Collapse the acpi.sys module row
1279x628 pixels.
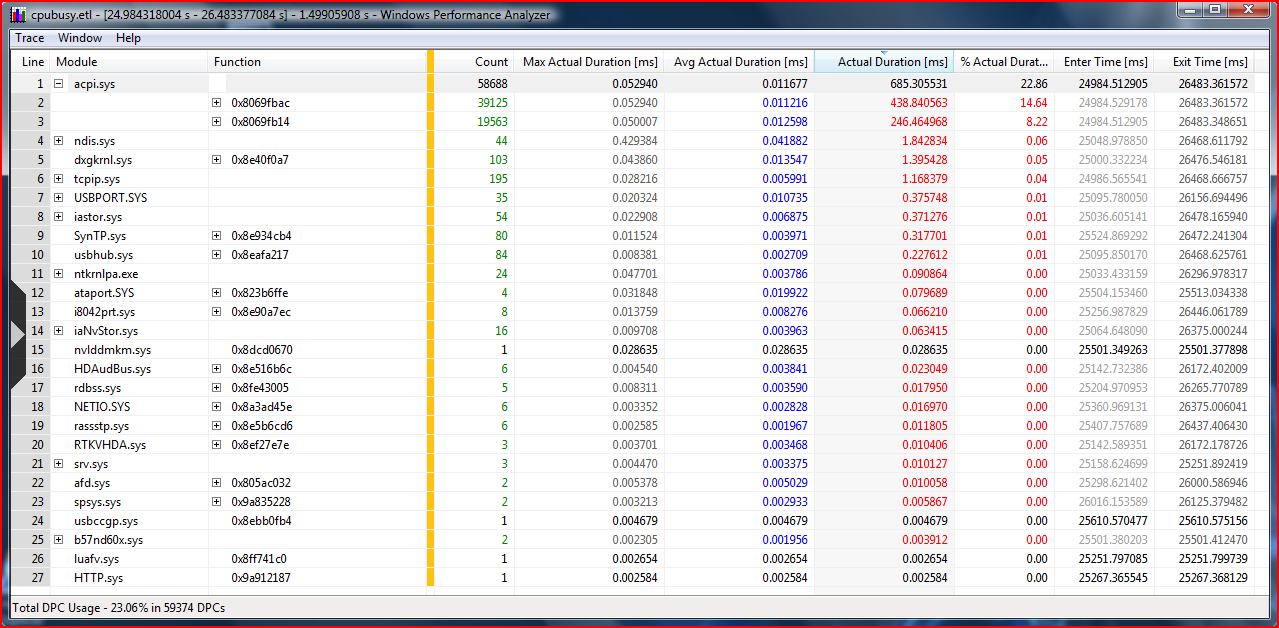[x=59, y=84]
